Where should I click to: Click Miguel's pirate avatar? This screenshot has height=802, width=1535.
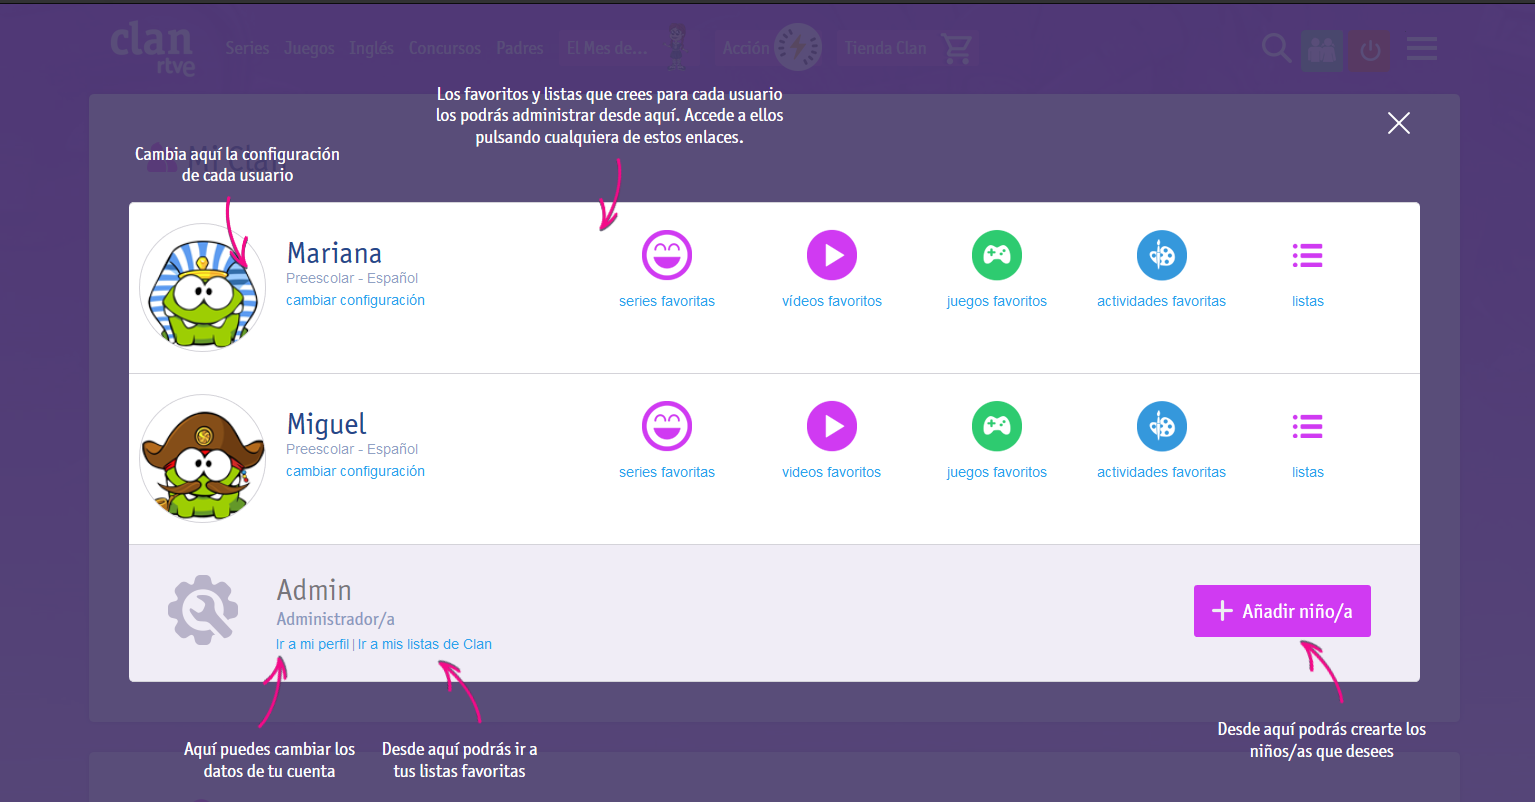tap(203, 459)
